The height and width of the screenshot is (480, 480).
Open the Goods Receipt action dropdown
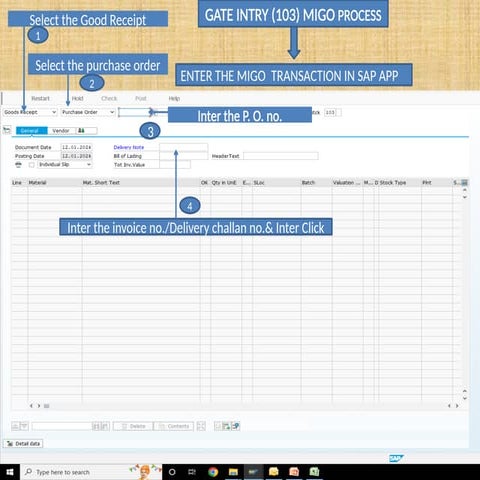click(x=30, y=112)
